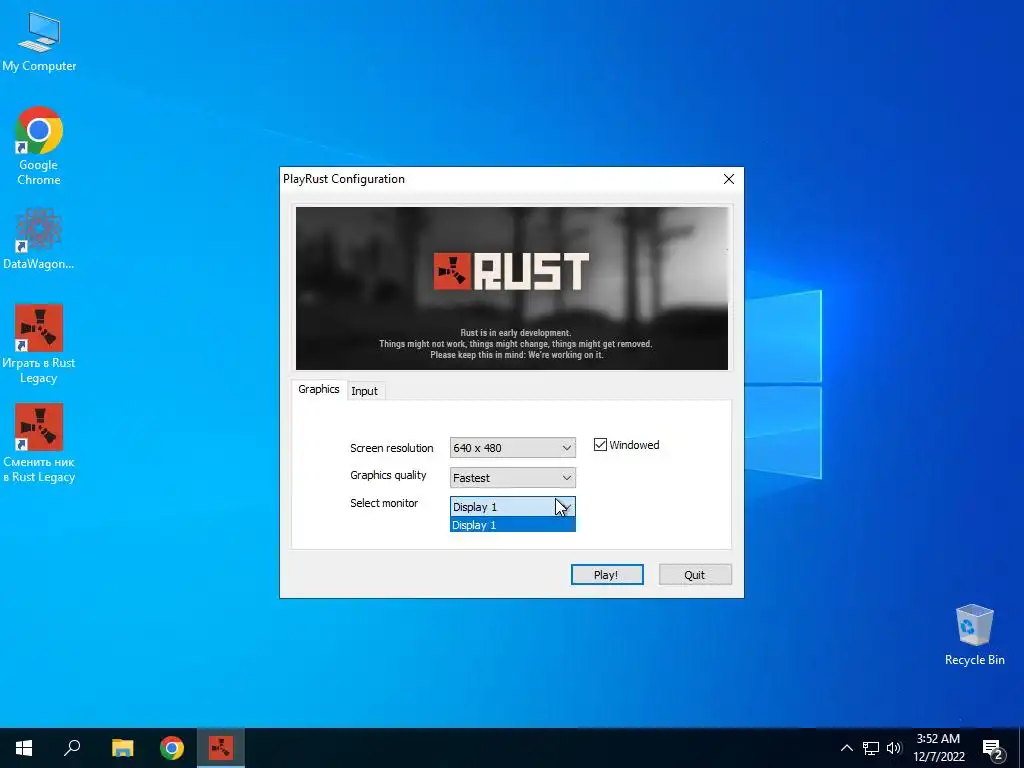Launch Google Chrome desktop shortcut
Screen dimensions: 1024x768
[x=39, y=146]
